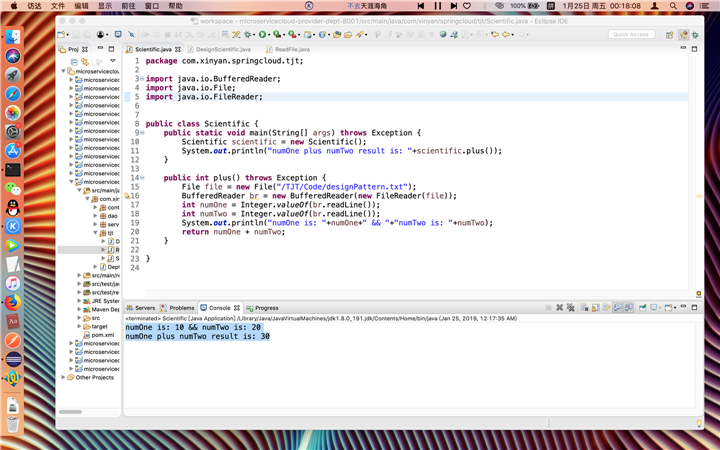Click the Remove Launch X icon in Console
The image size is (720, 450).
point(559,308)
